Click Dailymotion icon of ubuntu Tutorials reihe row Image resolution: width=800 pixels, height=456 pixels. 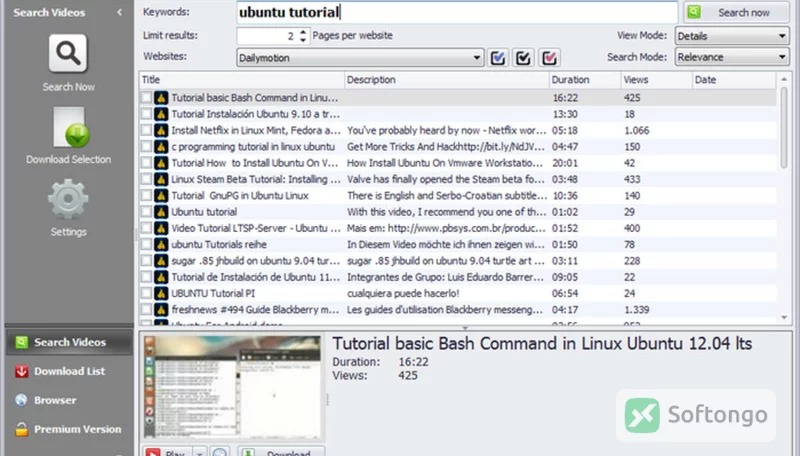161,244
